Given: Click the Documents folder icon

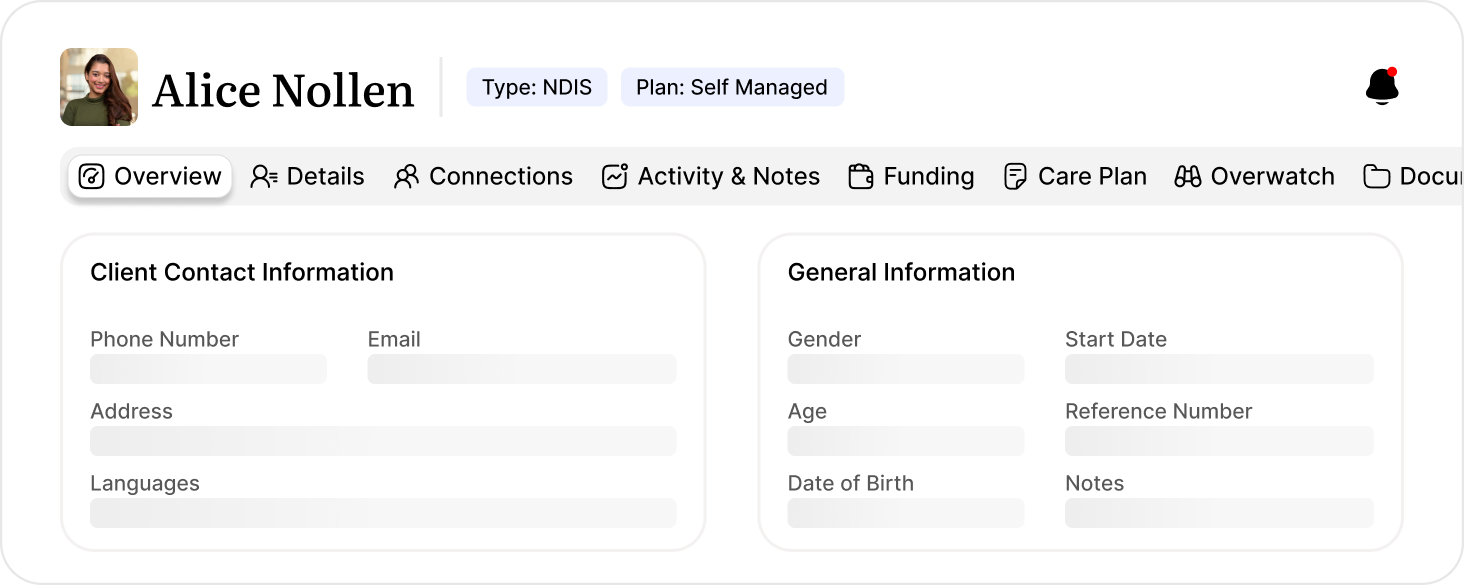Looking at the screenshot, I should (1377, 177).
